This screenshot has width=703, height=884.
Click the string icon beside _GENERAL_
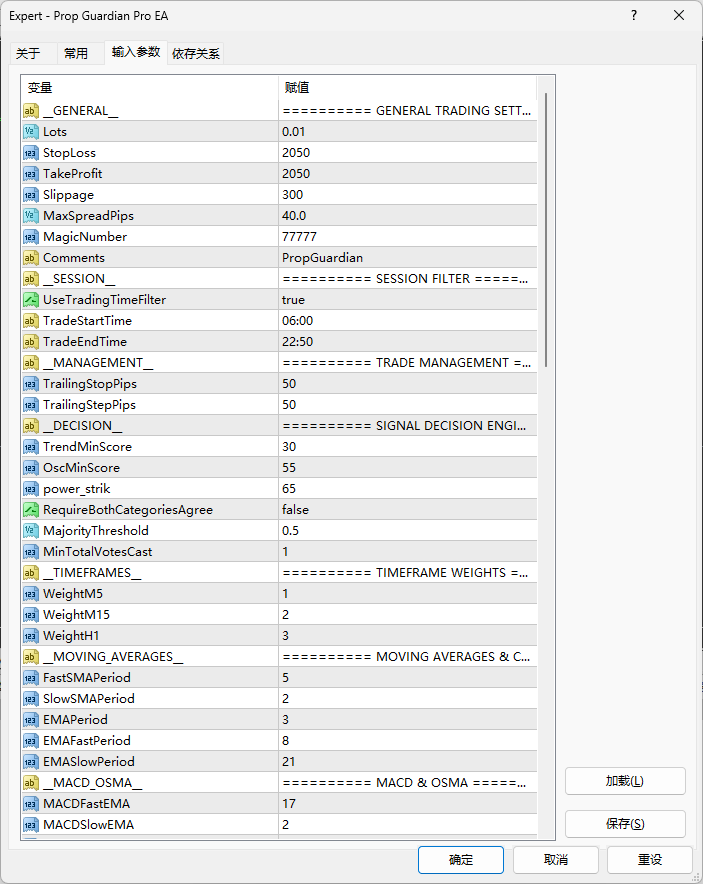point(30,111)
